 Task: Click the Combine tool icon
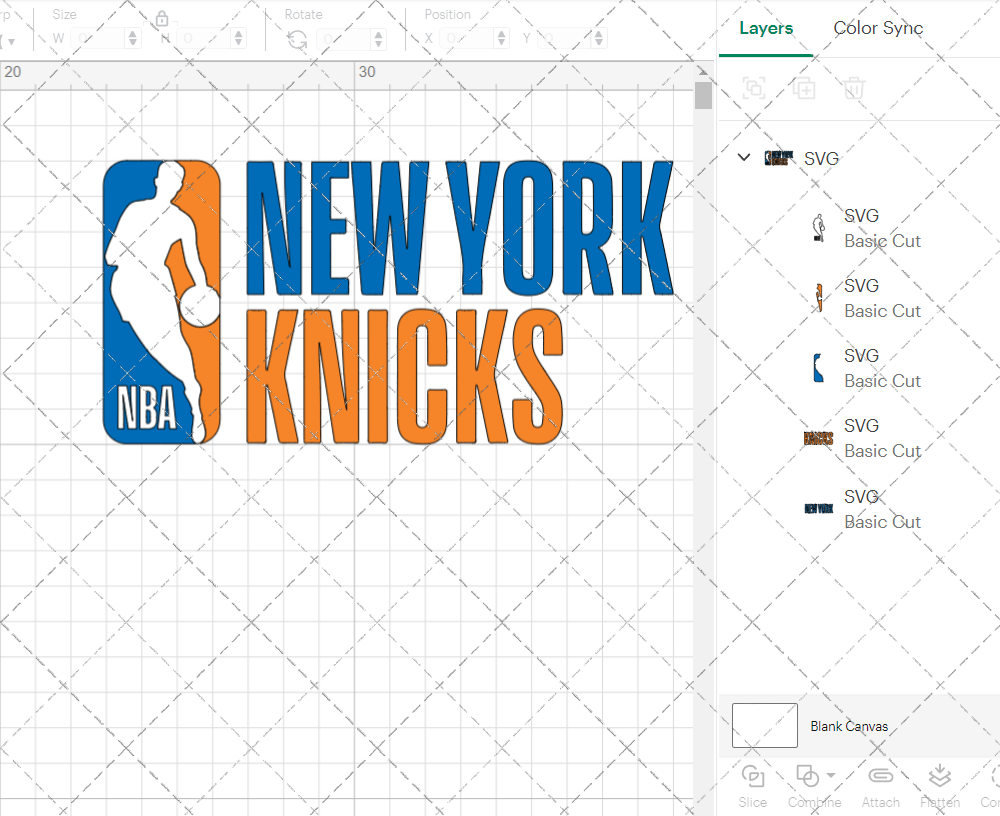click(806, 775)
